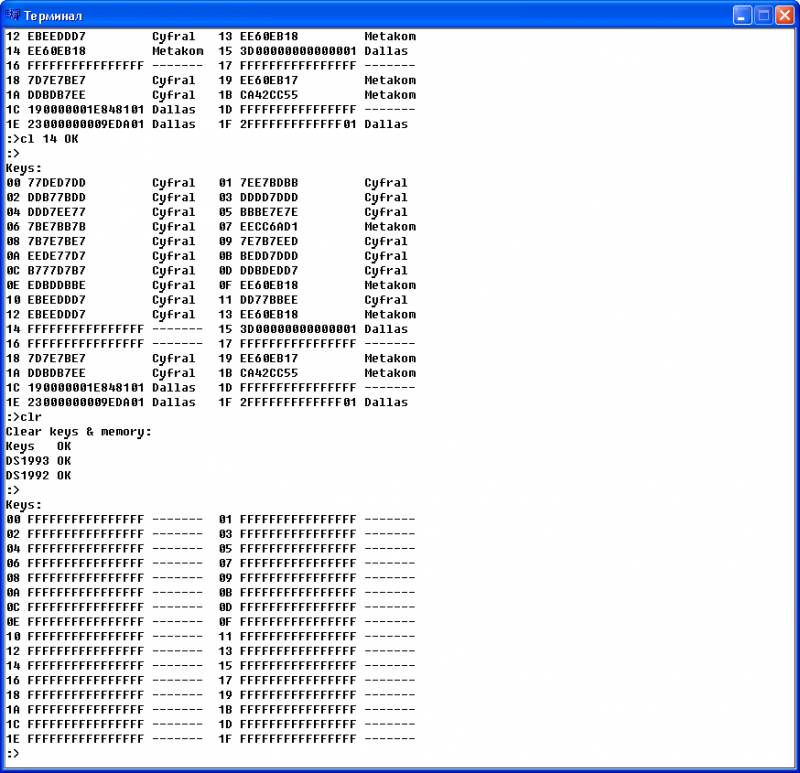800x773 pixels.
Task: Click key value BBBE7E7E
Action: 269,212
